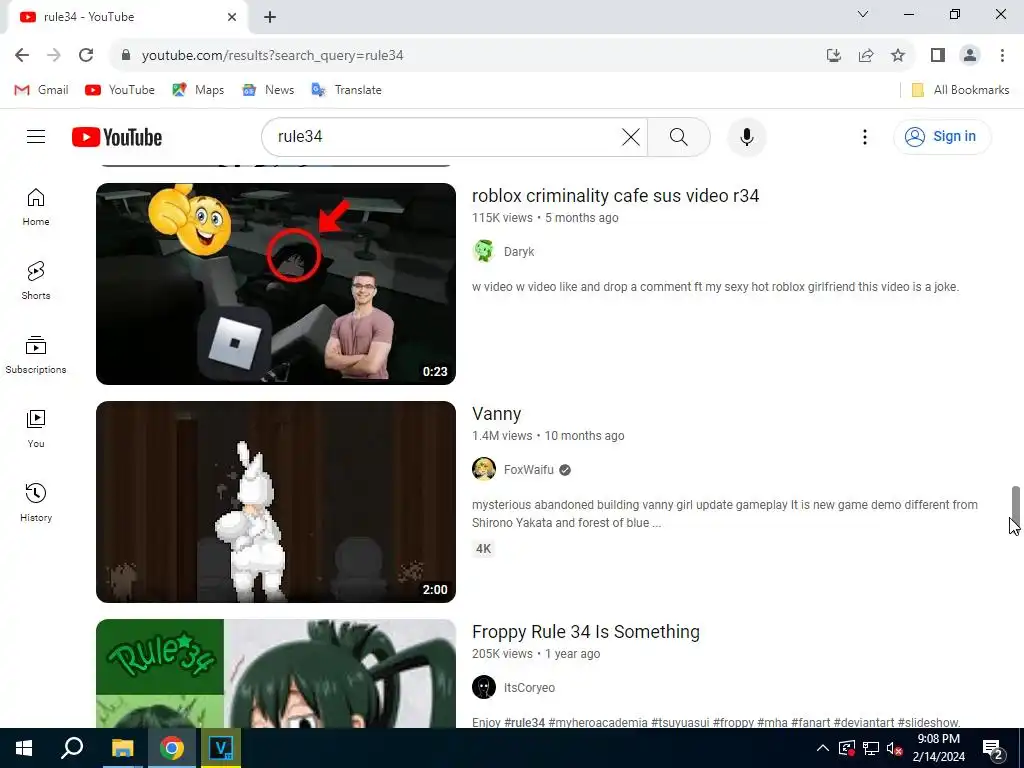Screen dimensions: 1024x768
Task: Open ItsCoryeo channel avatar
Action: [484, 687]
